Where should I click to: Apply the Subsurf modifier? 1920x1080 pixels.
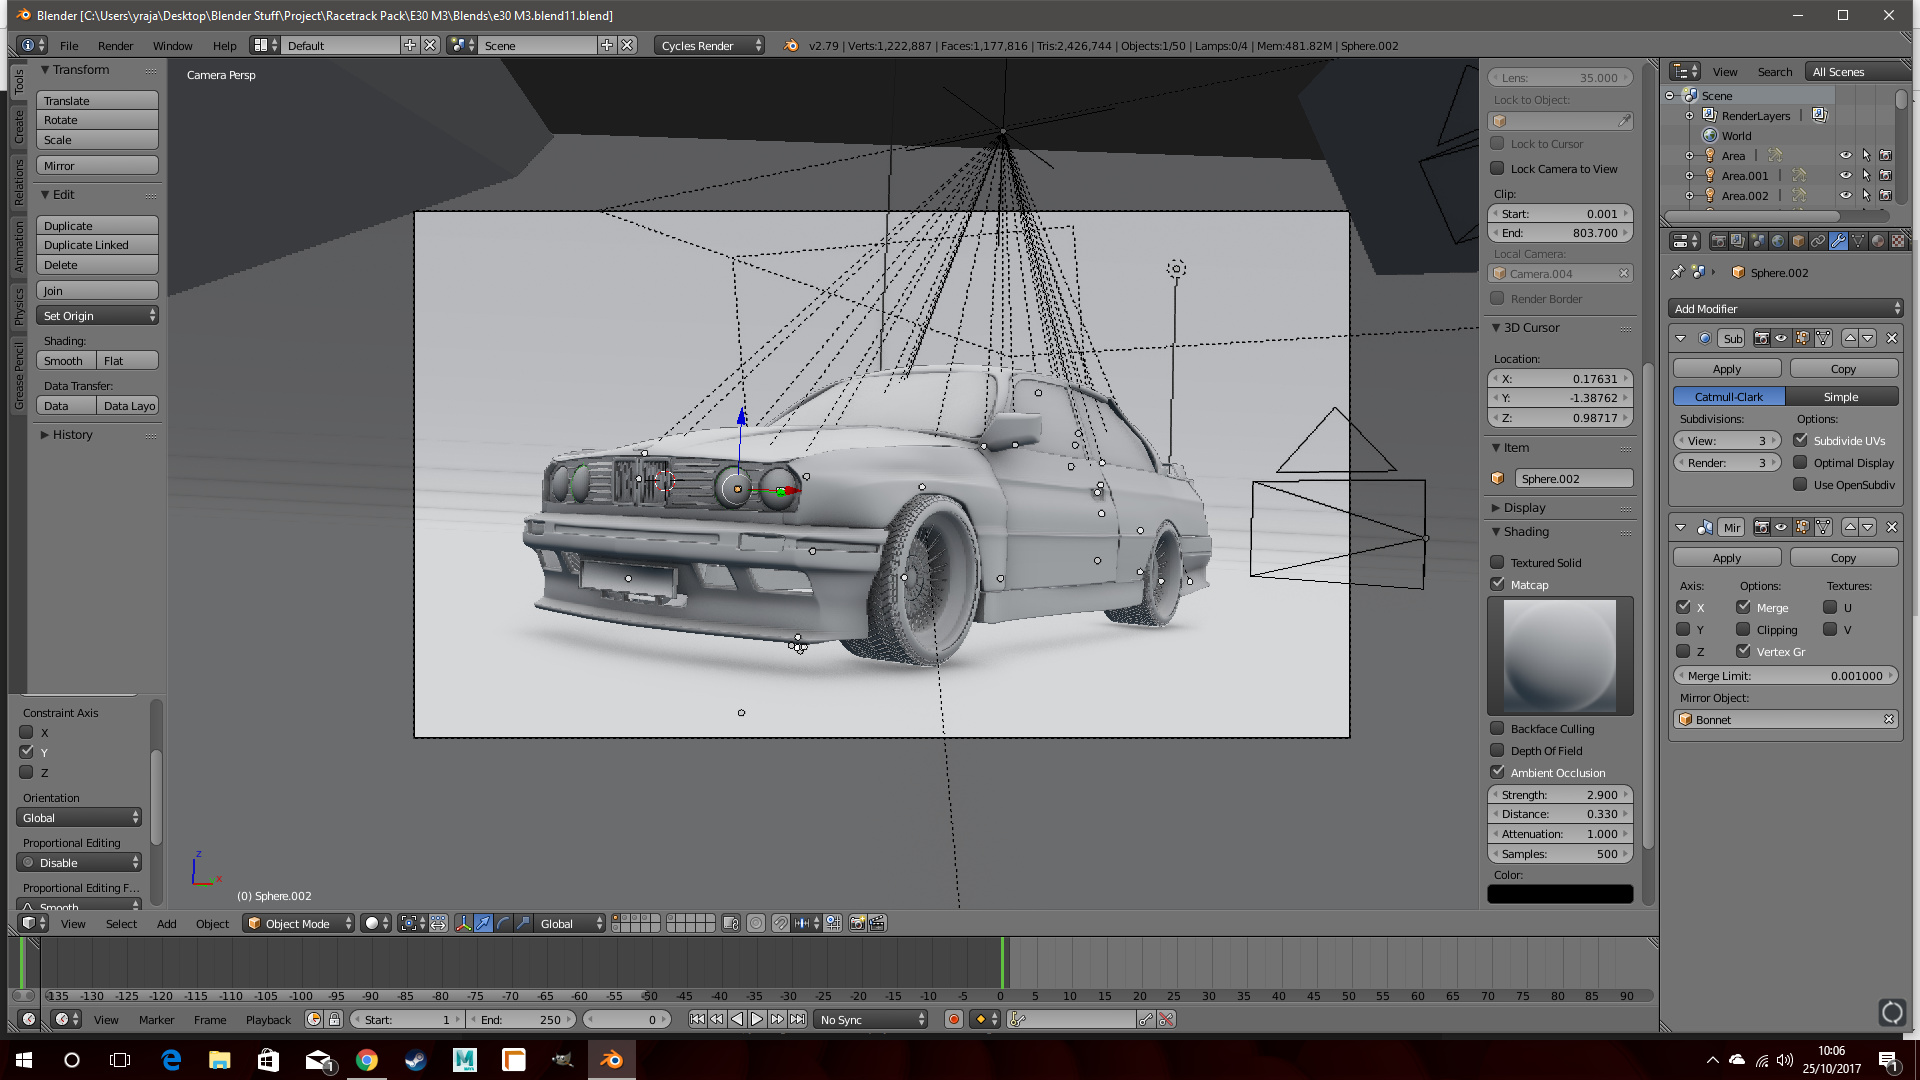1727,369
